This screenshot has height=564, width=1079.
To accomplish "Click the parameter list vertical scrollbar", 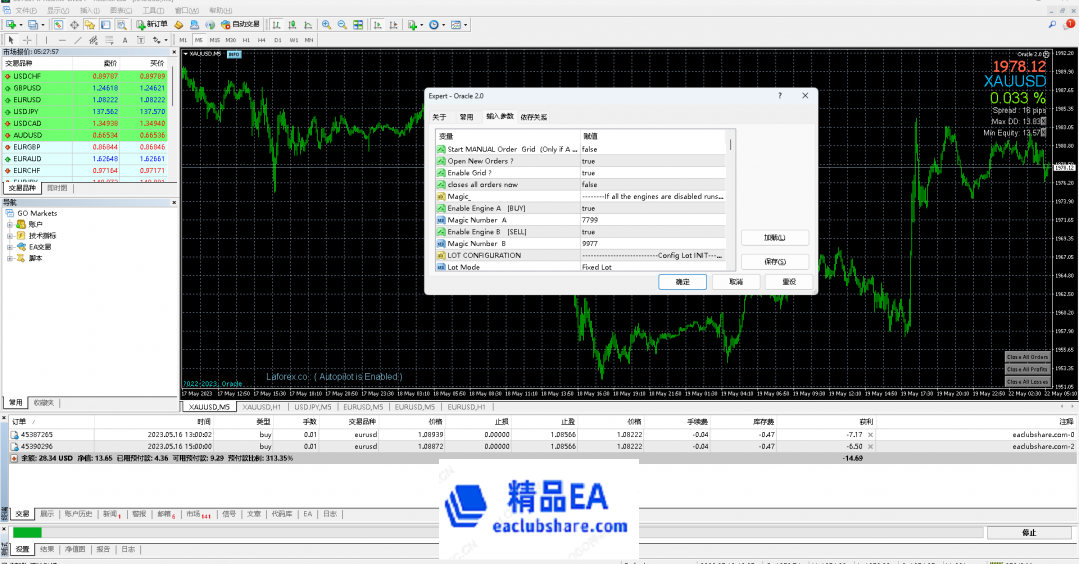I will point(730,200).
